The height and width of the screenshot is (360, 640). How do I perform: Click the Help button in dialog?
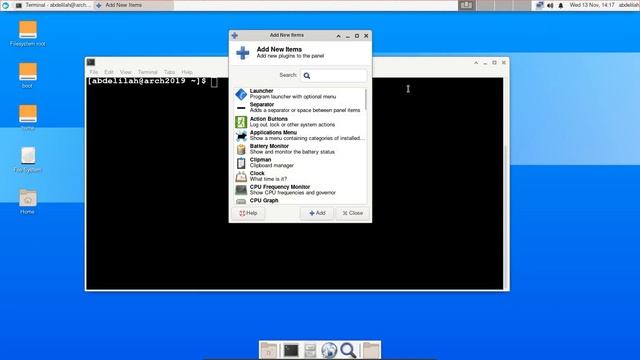tap(248, 213)
